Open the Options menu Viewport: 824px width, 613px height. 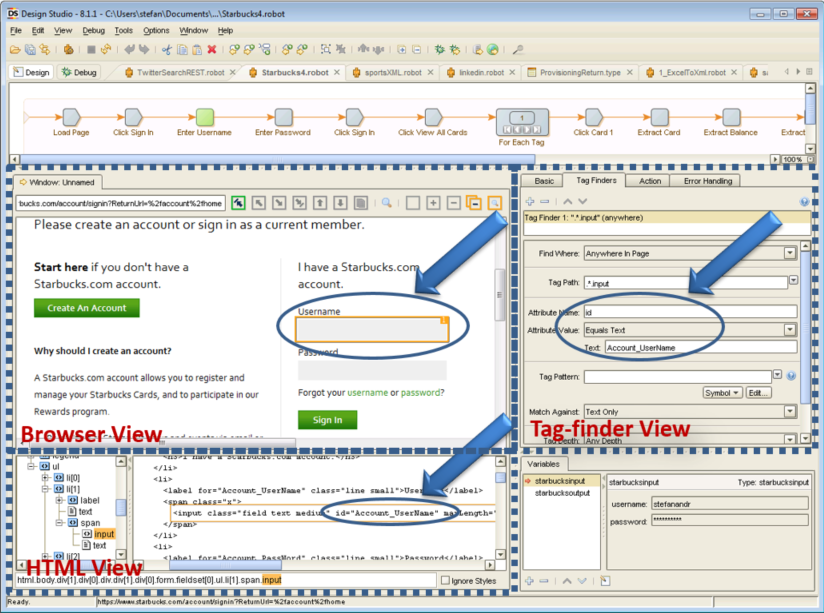pos(156,30)
